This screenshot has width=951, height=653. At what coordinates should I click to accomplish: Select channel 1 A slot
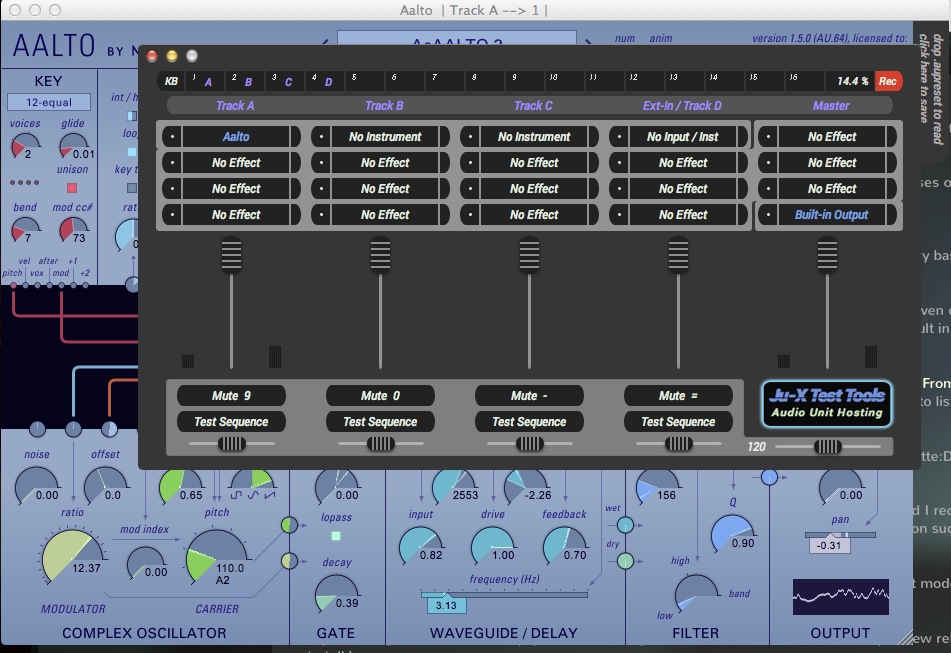point(204,81)
